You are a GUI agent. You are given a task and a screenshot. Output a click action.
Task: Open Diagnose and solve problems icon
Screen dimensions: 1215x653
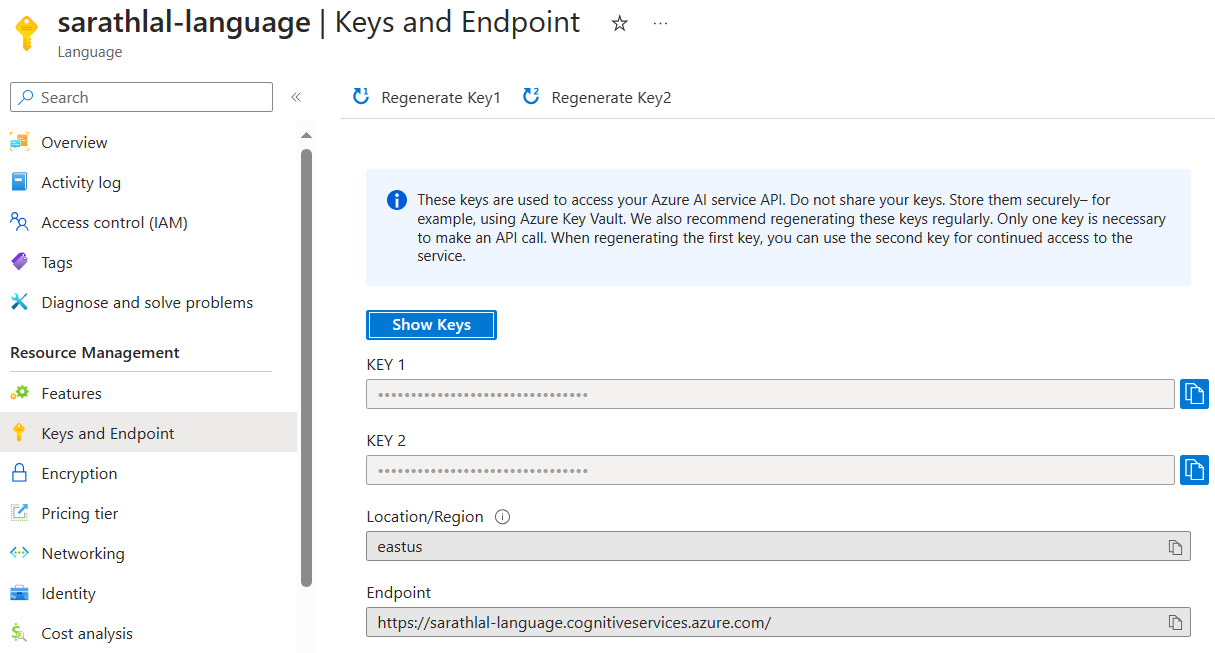click(22, 302)
